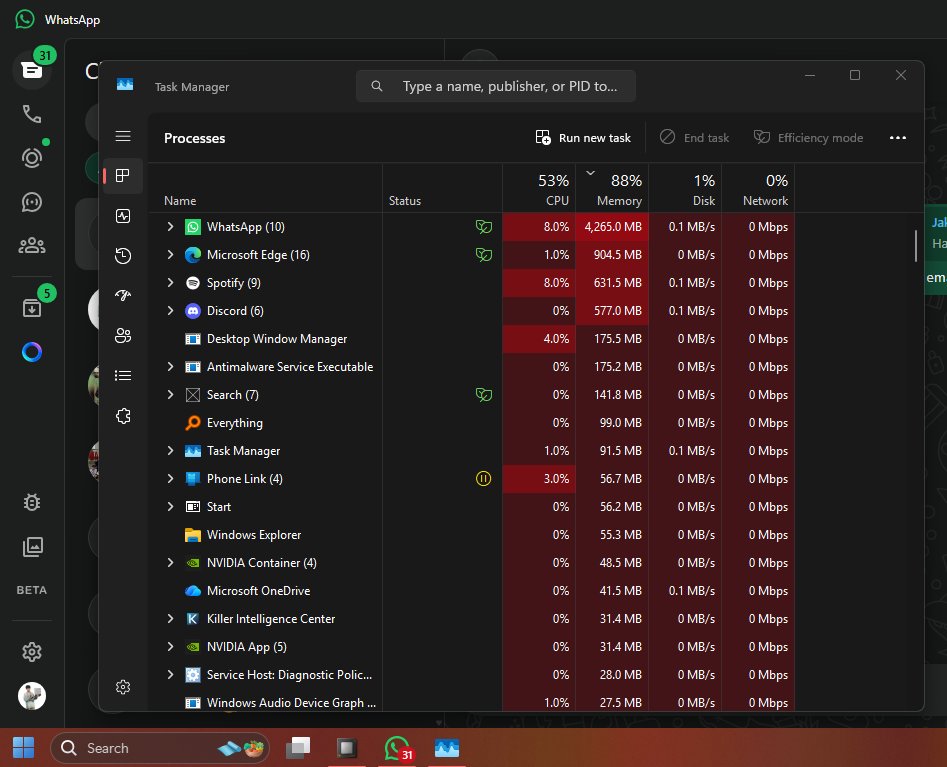Open Meta AI ring icon in WhatsApp

point(32,351)
